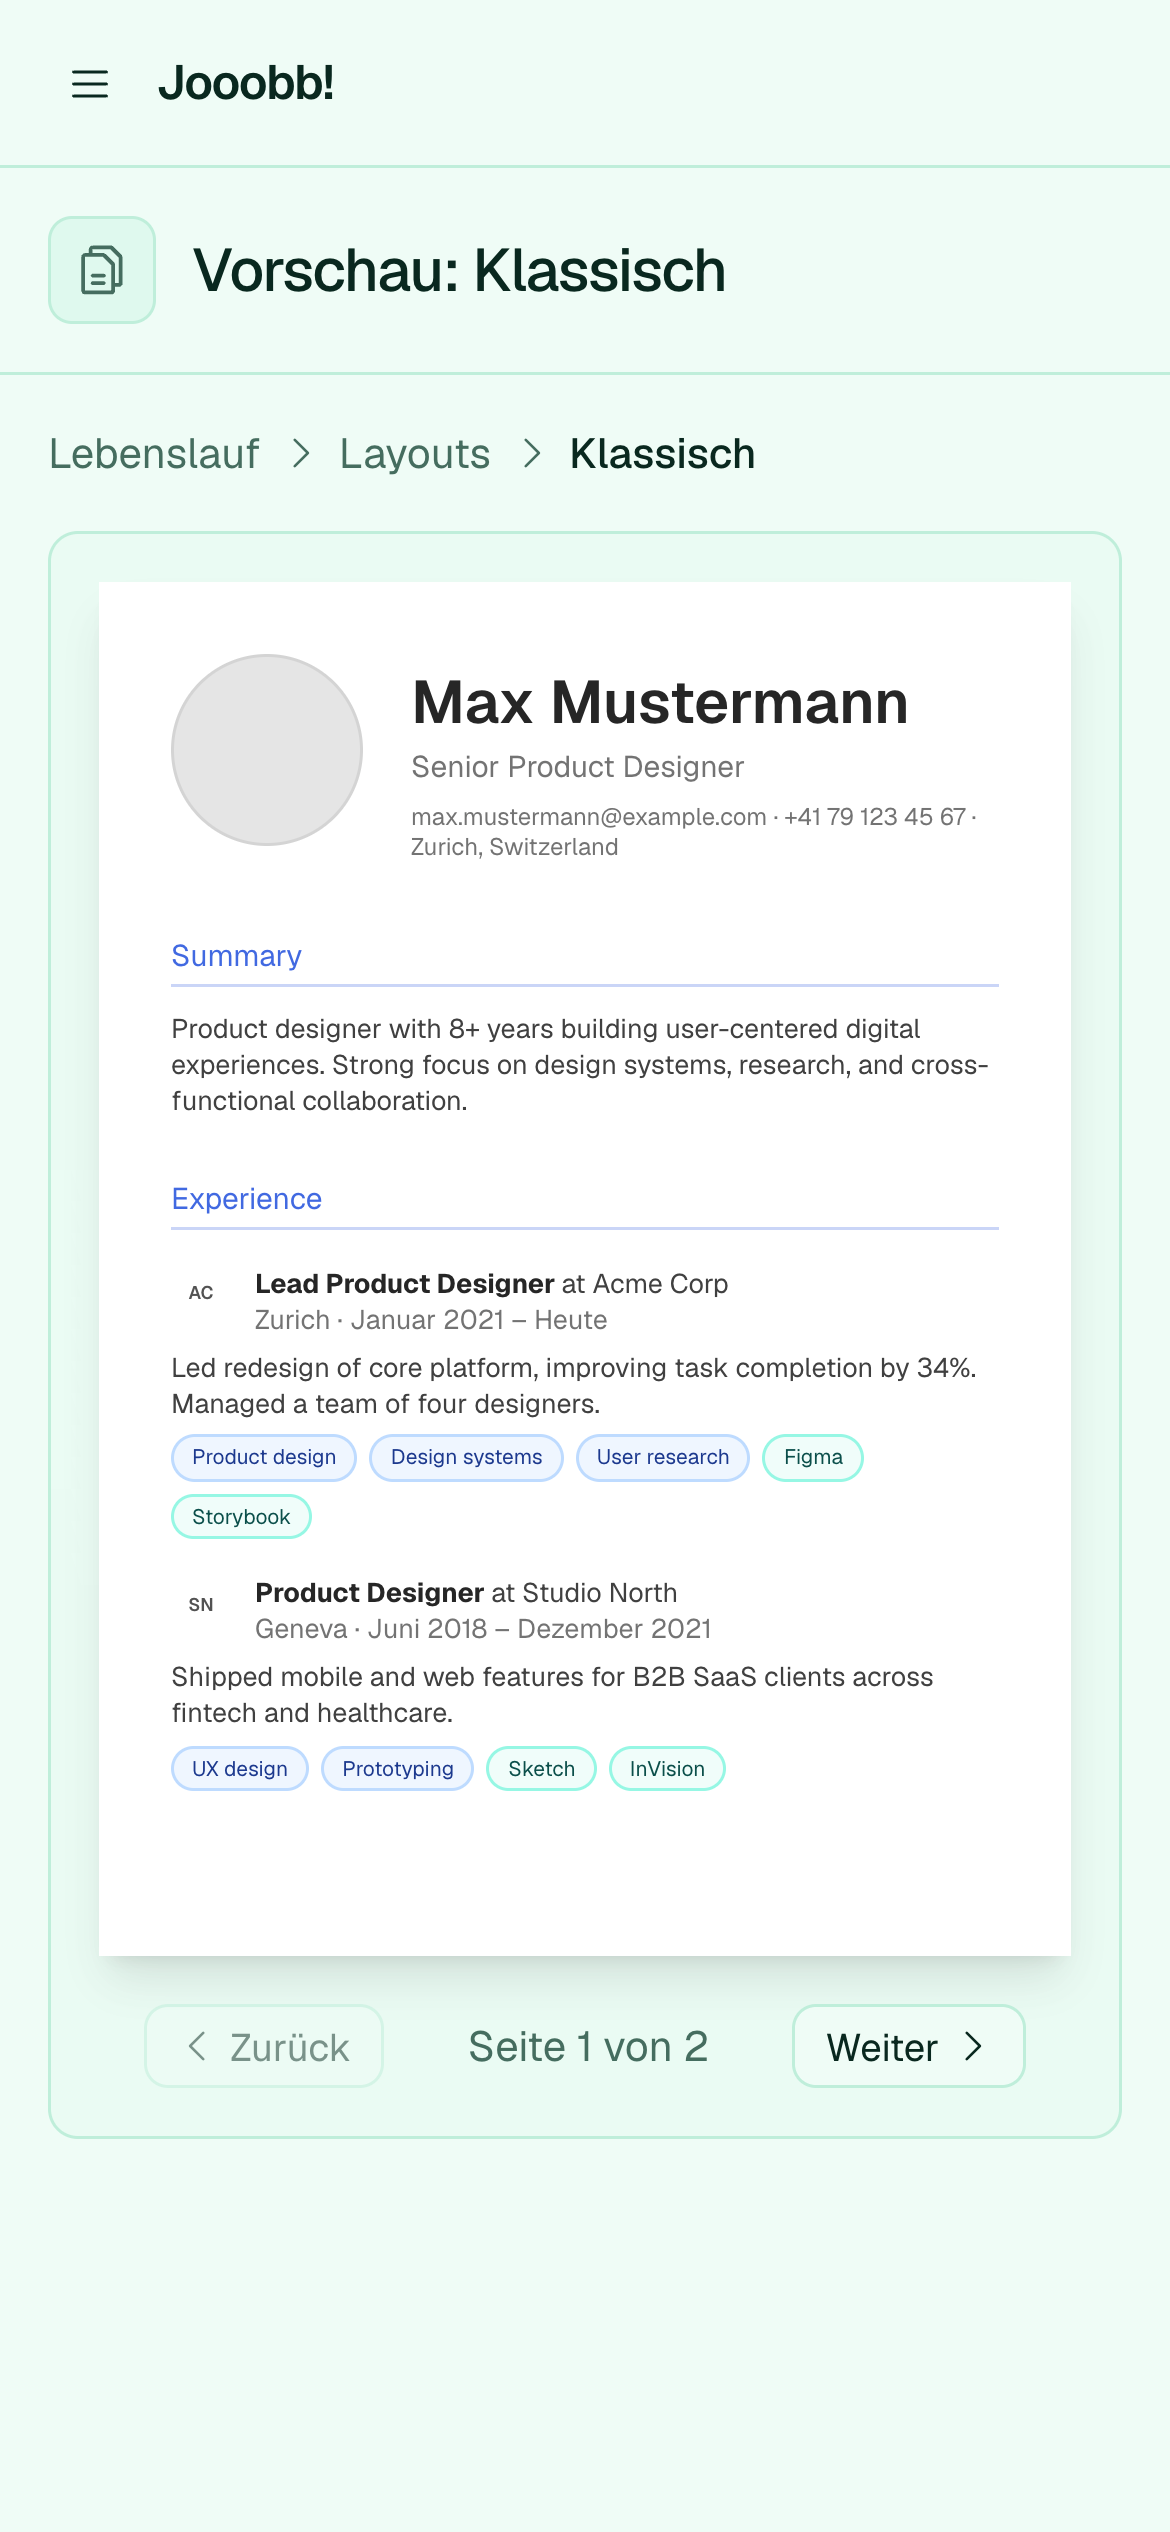Viewport: 1170px width, 2532px height.
Task: Go to Lebenslauf breadcrumb
Action: click(x=155, y=454)
